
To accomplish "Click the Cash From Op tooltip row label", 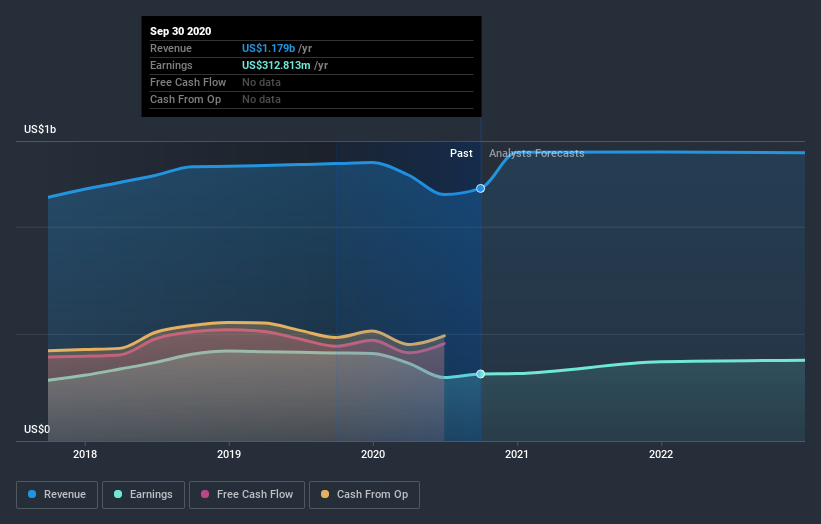I will tap(185, 99).
